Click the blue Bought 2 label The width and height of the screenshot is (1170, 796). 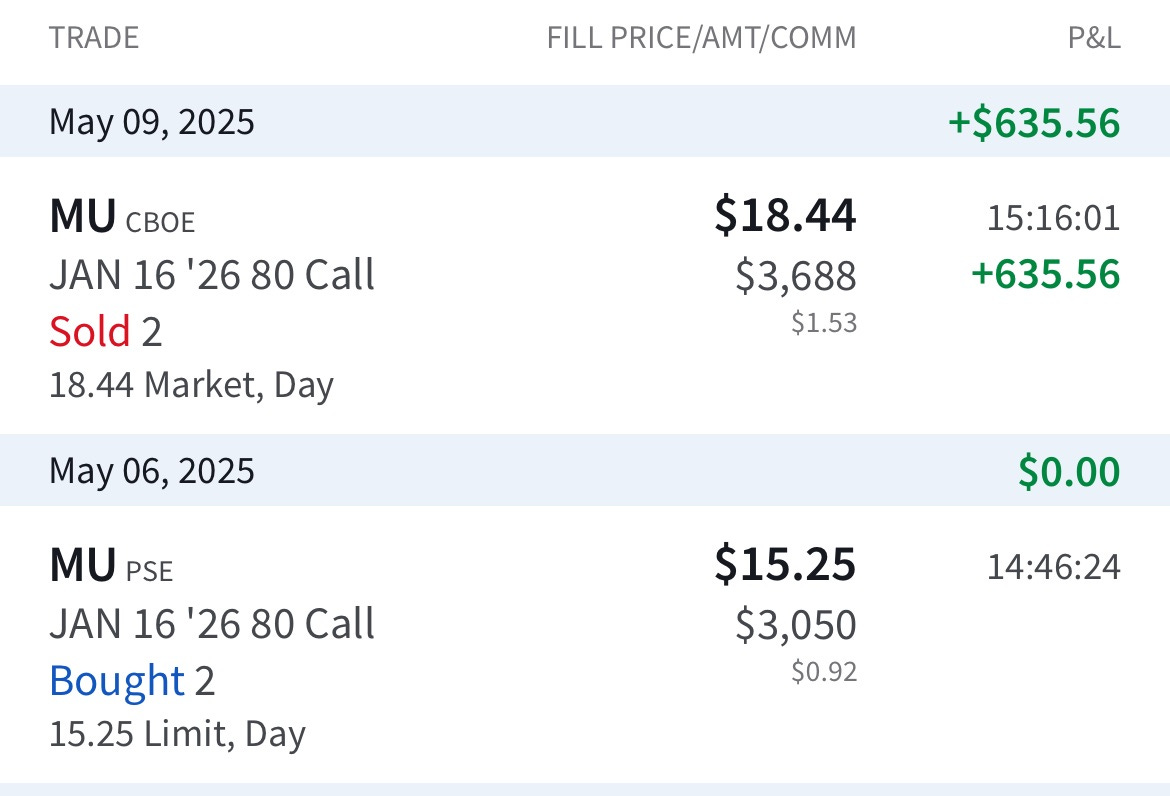tap(132, 680)
